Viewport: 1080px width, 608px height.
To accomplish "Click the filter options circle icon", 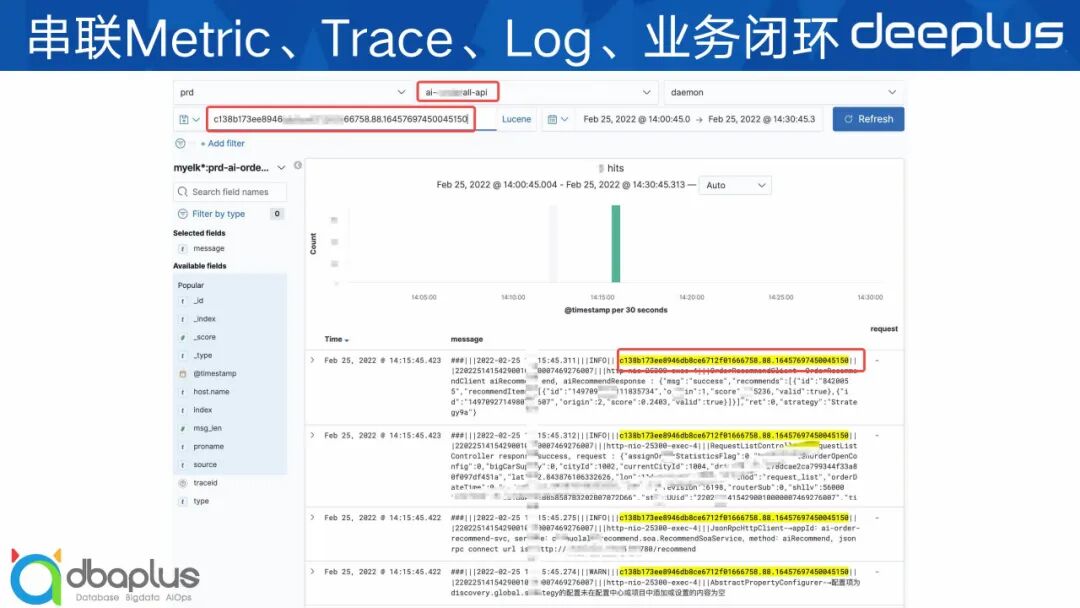I will (180, 143).
